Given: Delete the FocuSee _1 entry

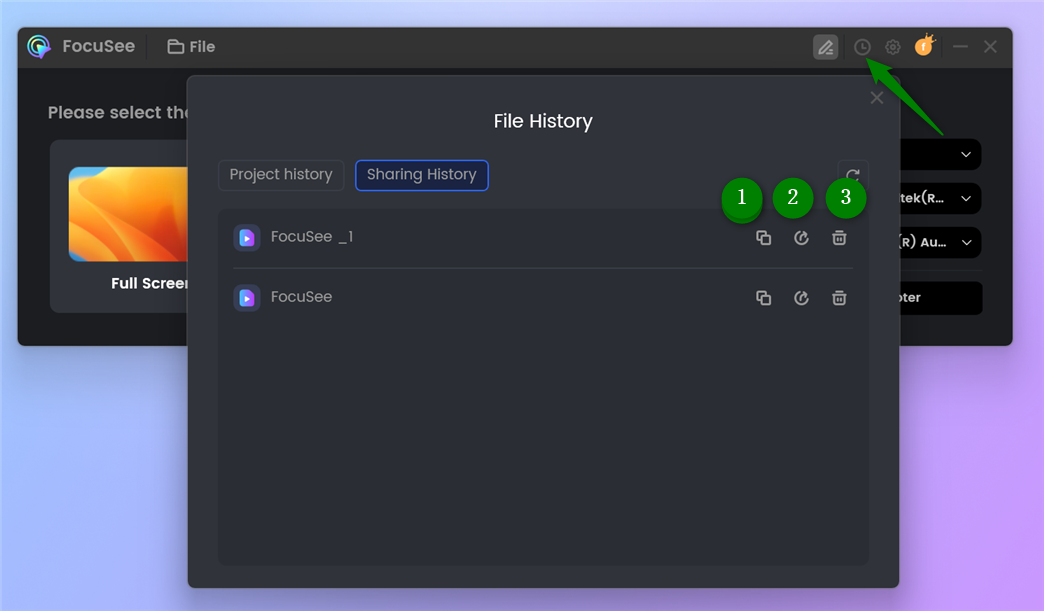Looking at the screenshot, I should 839,238.
